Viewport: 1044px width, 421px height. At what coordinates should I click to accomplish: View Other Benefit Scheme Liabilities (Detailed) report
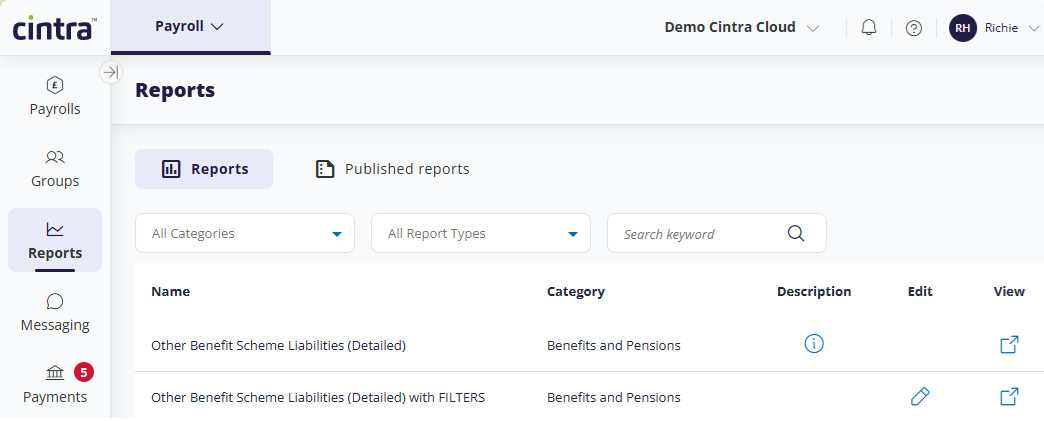(x=1009, y=344)
